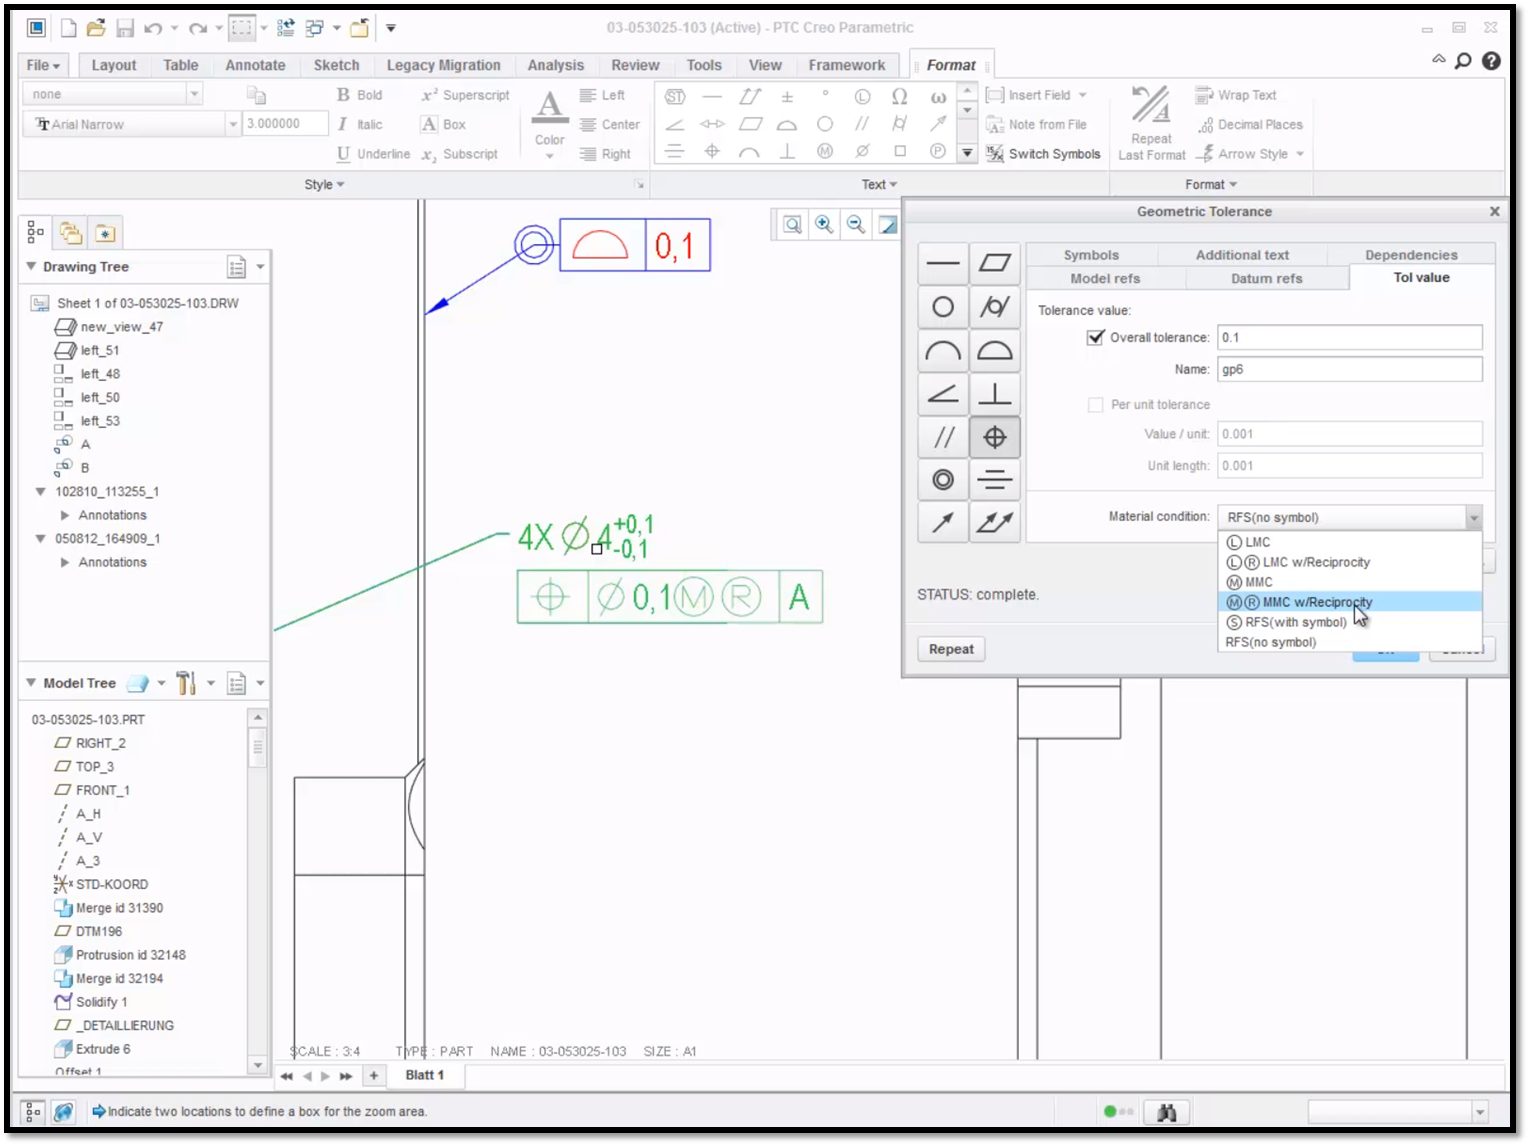
Task: Open the Annotate ribbon tab
Action: 255,65
